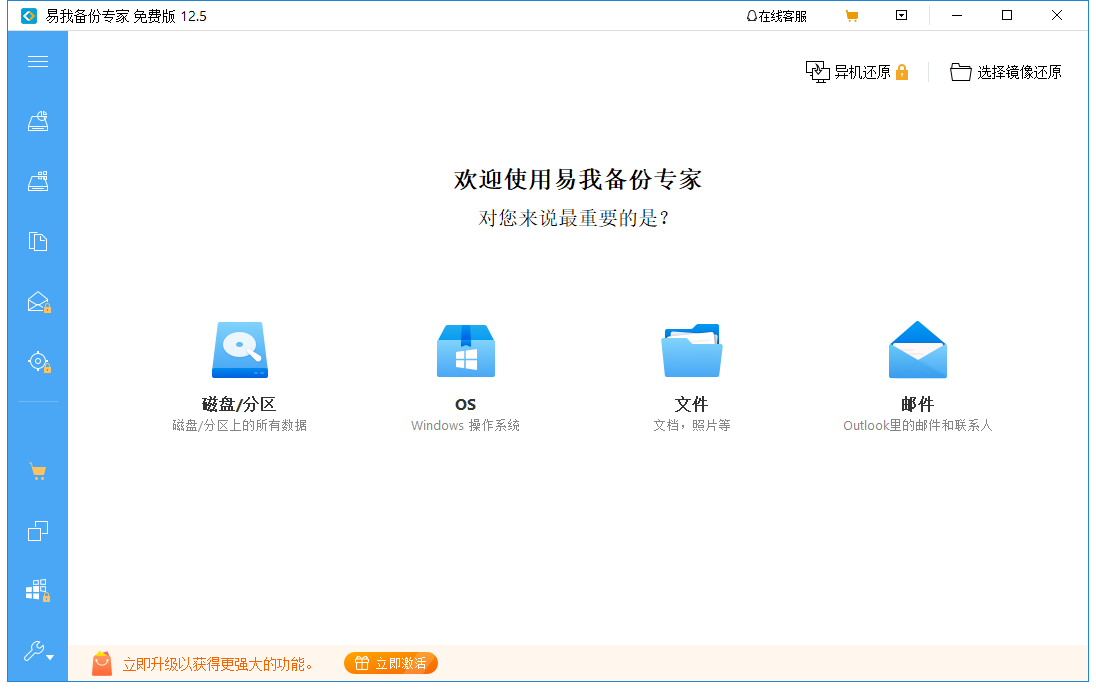Select the wrench tools icon in sidebar
The image size is (1096, 689).
point(34,652)
